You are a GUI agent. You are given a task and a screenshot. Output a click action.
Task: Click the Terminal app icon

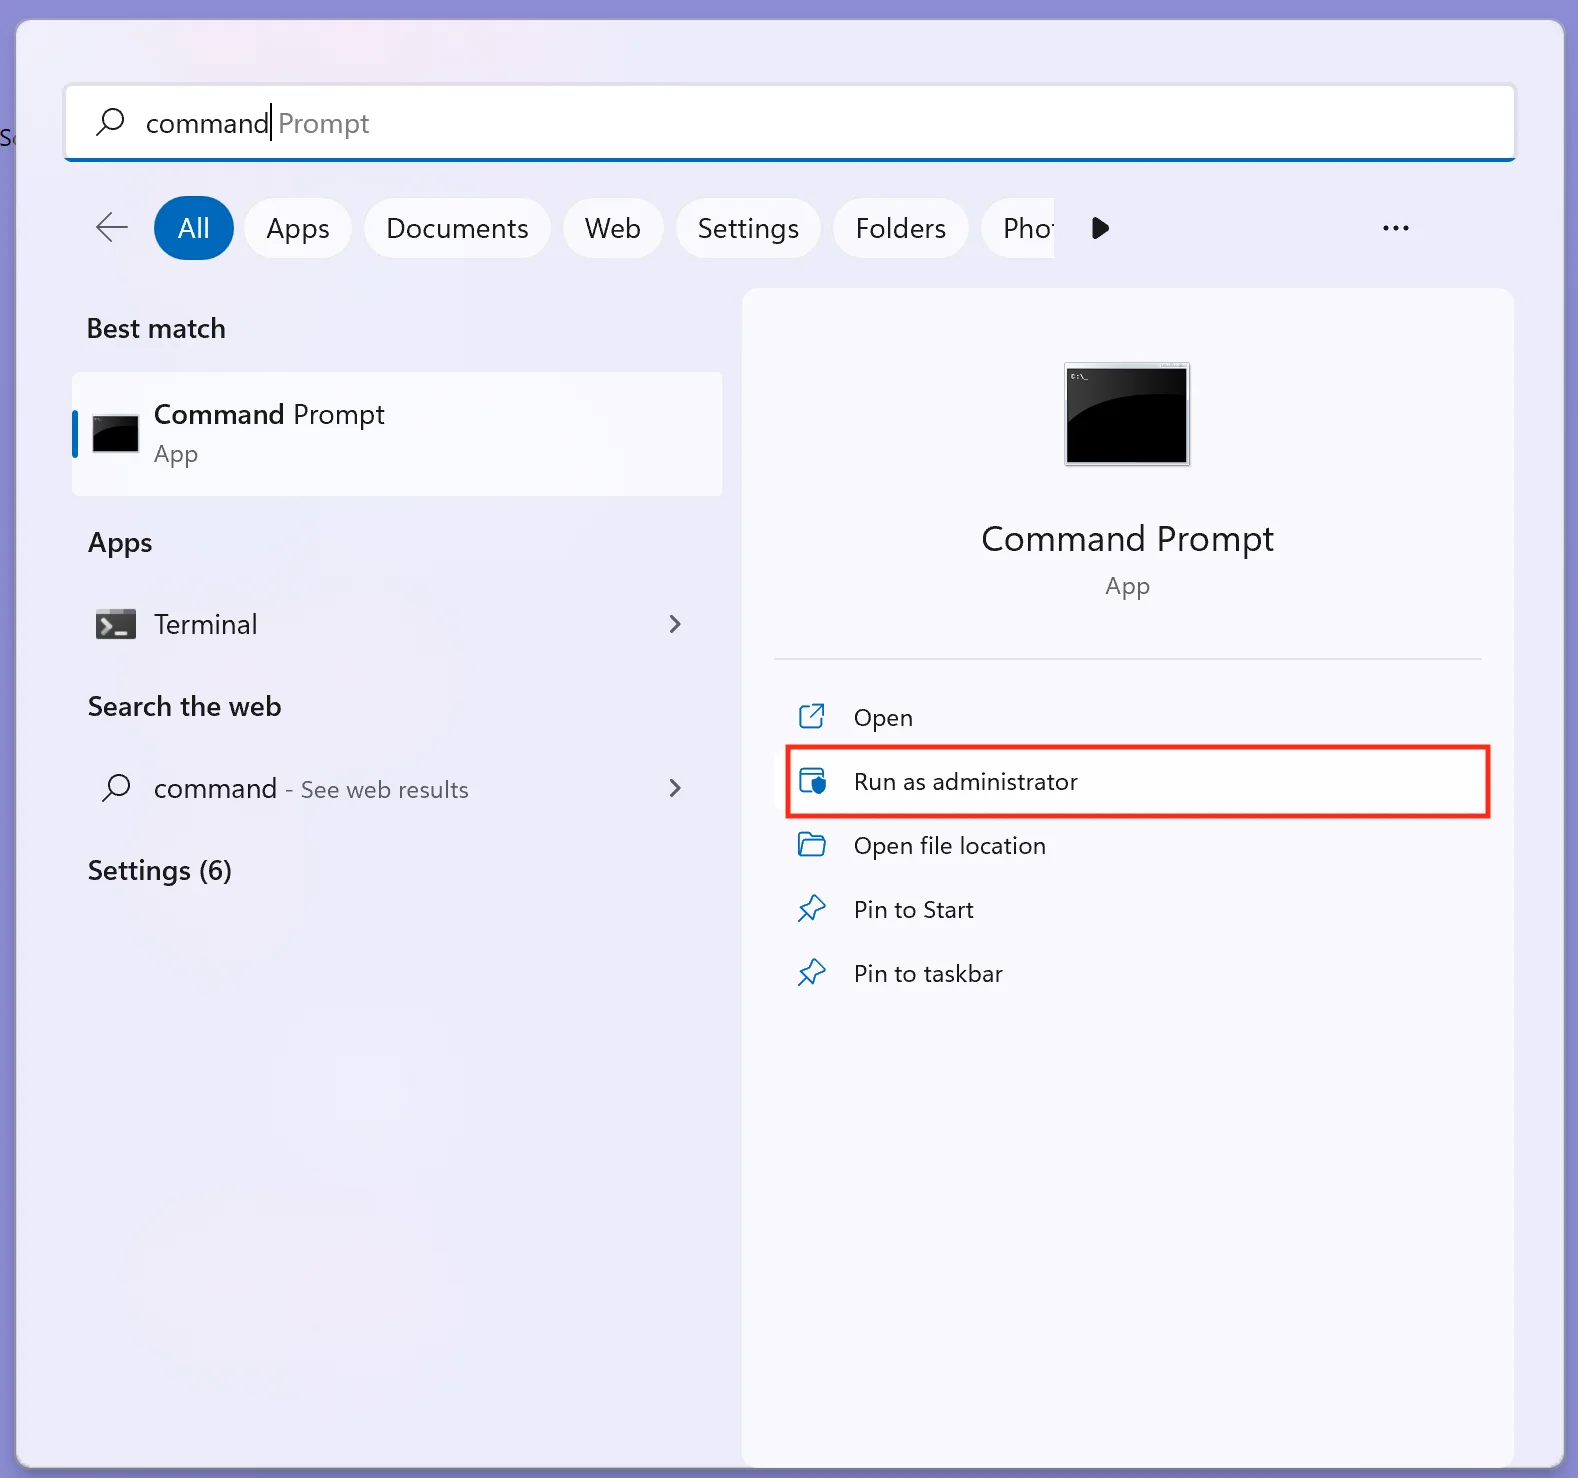(x=116, y=624)
